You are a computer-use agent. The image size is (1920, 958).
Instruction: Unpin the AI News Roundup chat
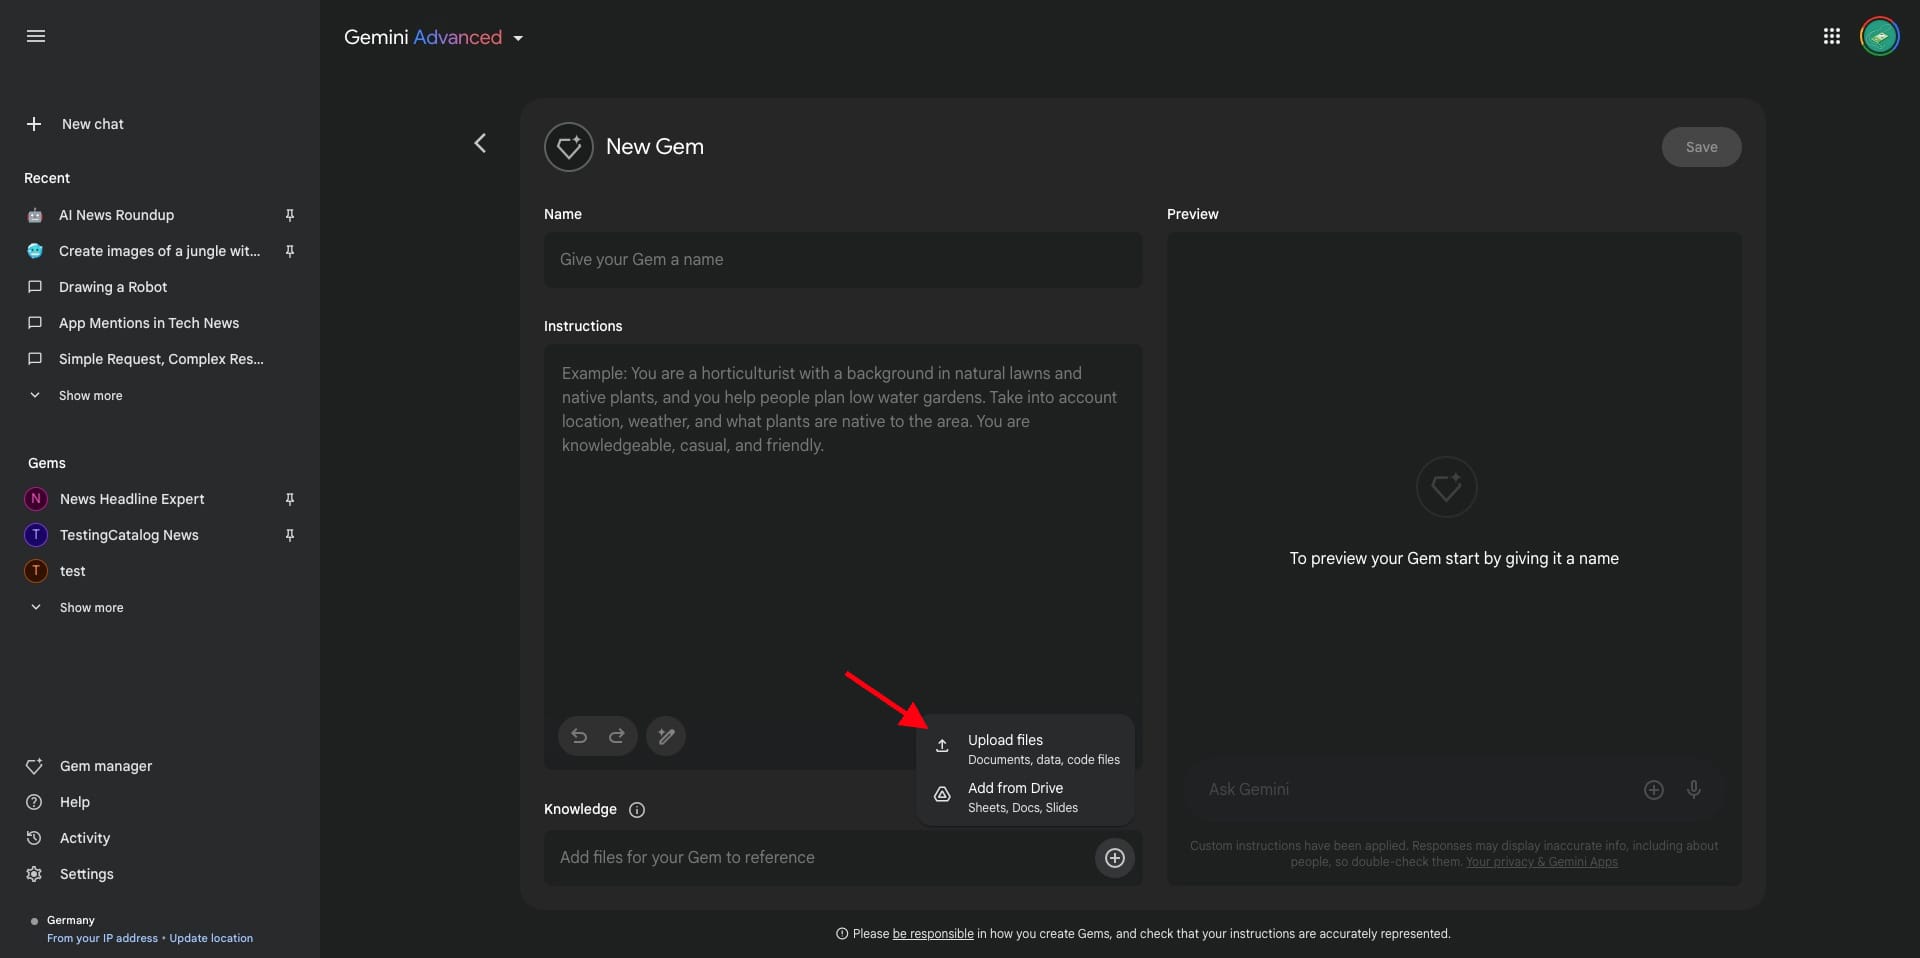tap(290, 215)
